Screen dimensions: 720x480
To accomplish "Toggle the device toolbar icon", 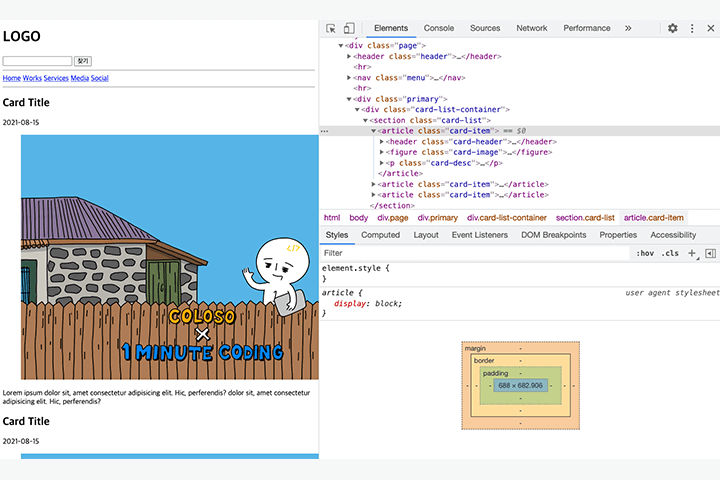I will [x=349, y=28].
